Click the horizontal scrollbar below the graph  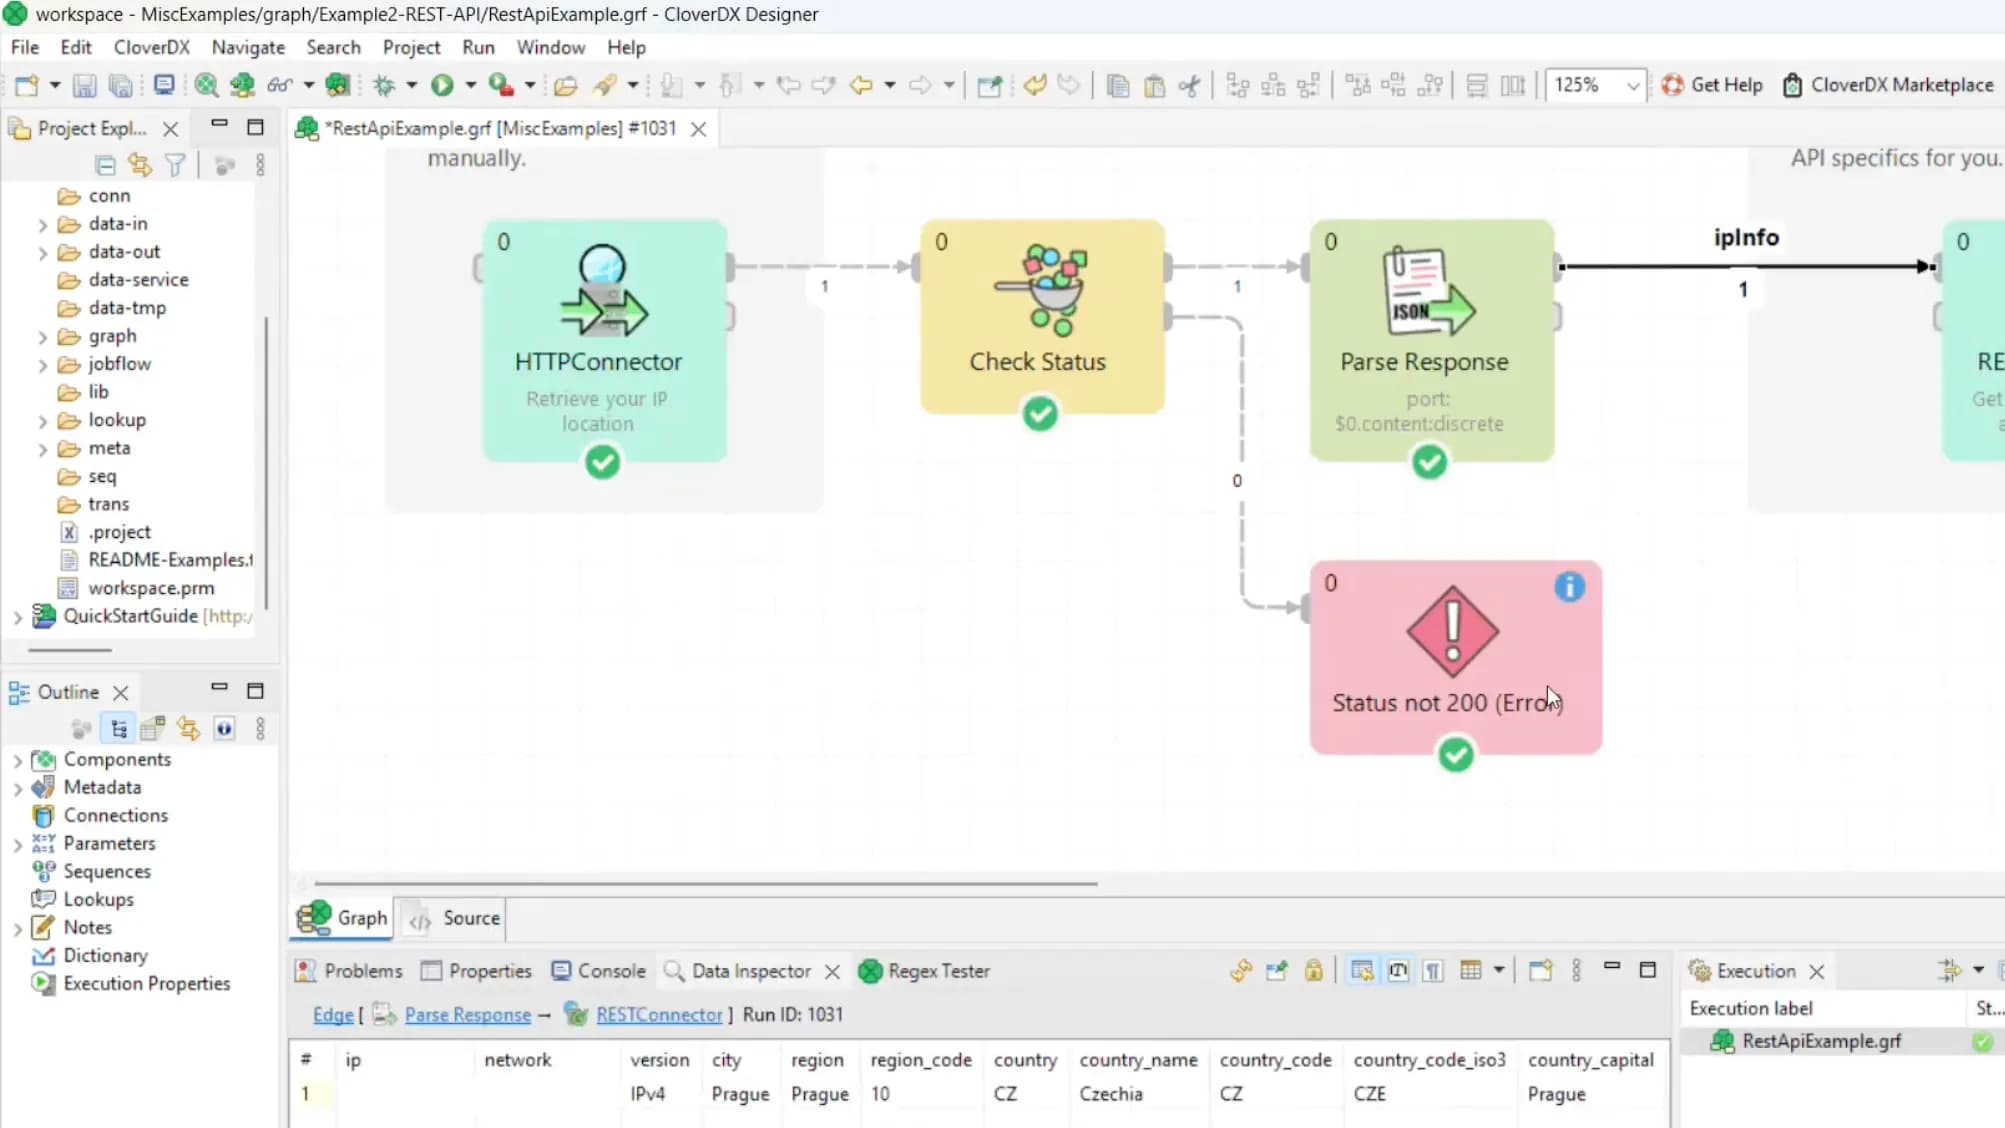[706, 883]
